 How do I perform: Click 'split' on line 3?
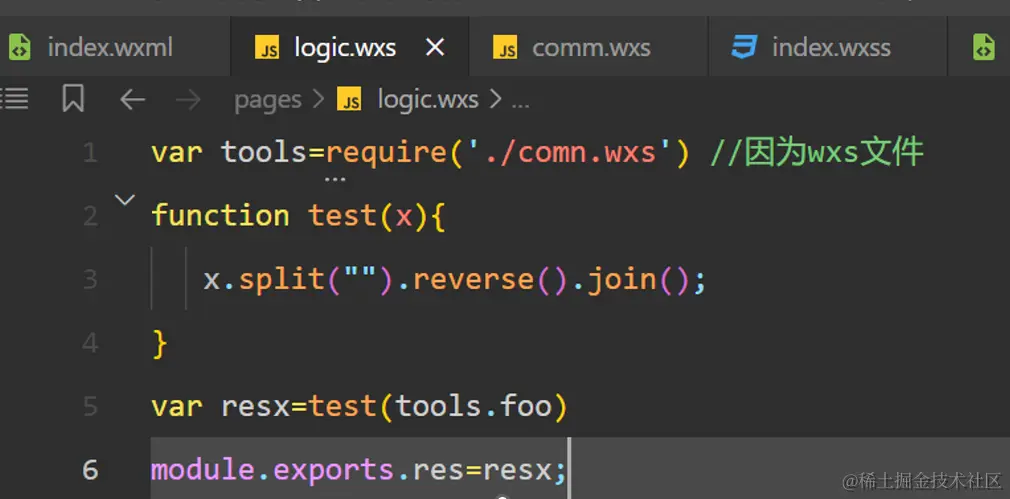click(281, 279)
